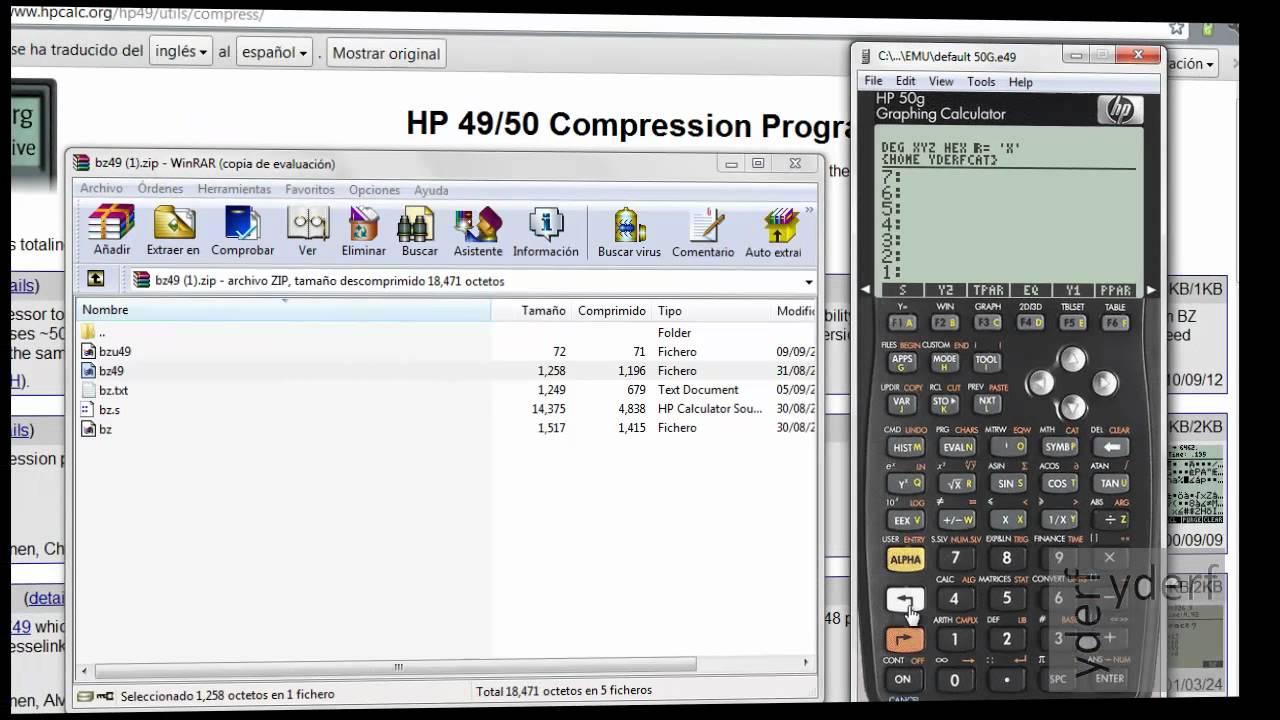Open the Órdenes menu in WinRAR
1280x720 pixels.
[x=161, y=189]
